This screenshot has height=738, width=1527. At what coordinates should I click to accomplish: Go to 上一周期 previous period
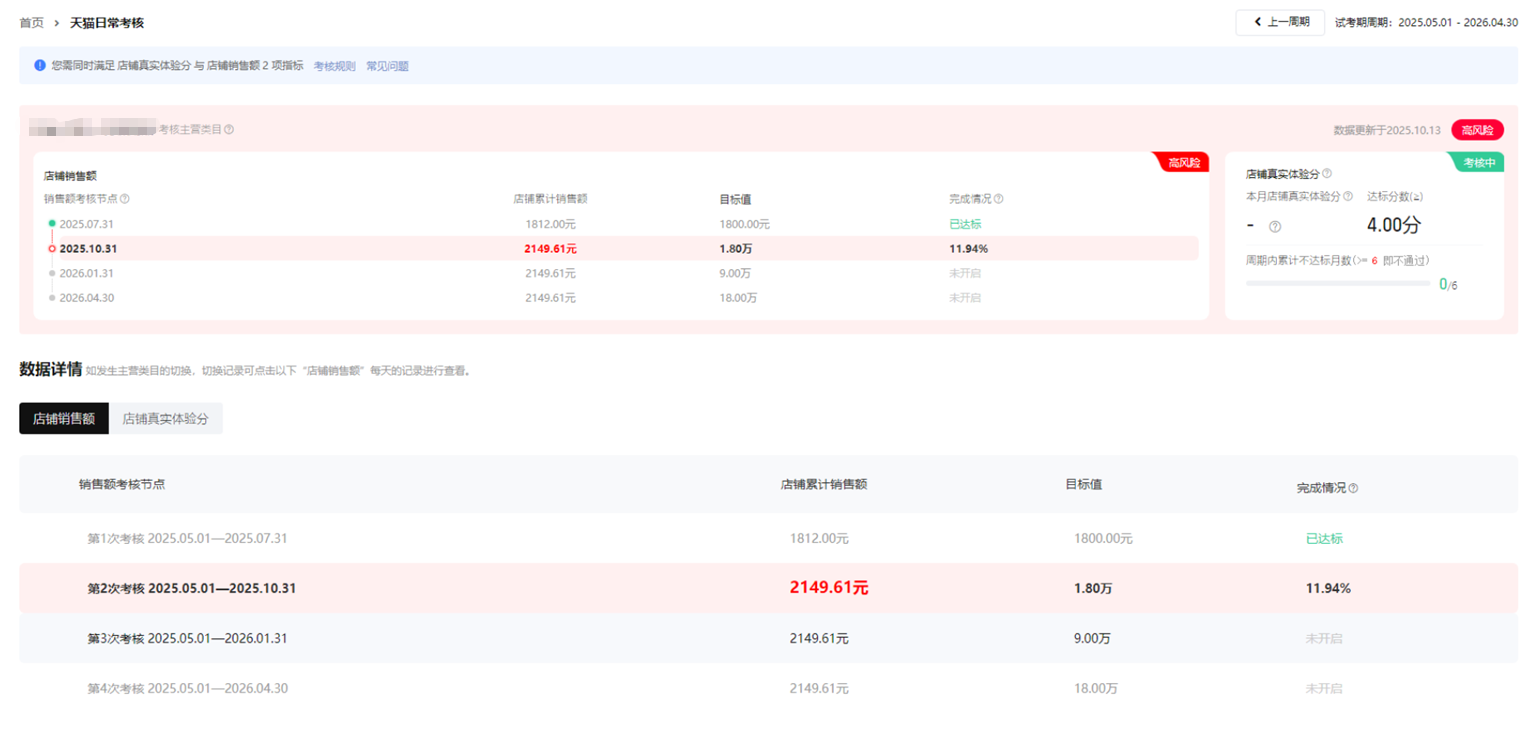(1280, 22)
